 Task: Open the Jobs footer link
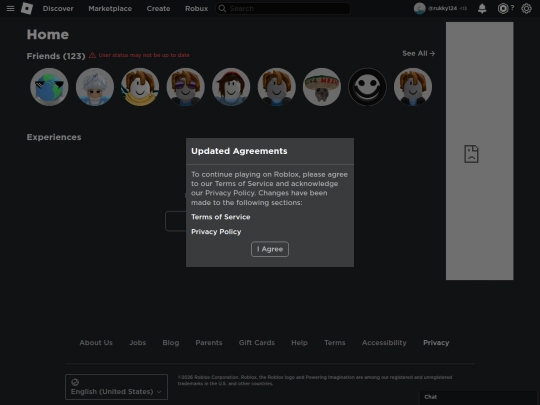[x=138, y=343]
